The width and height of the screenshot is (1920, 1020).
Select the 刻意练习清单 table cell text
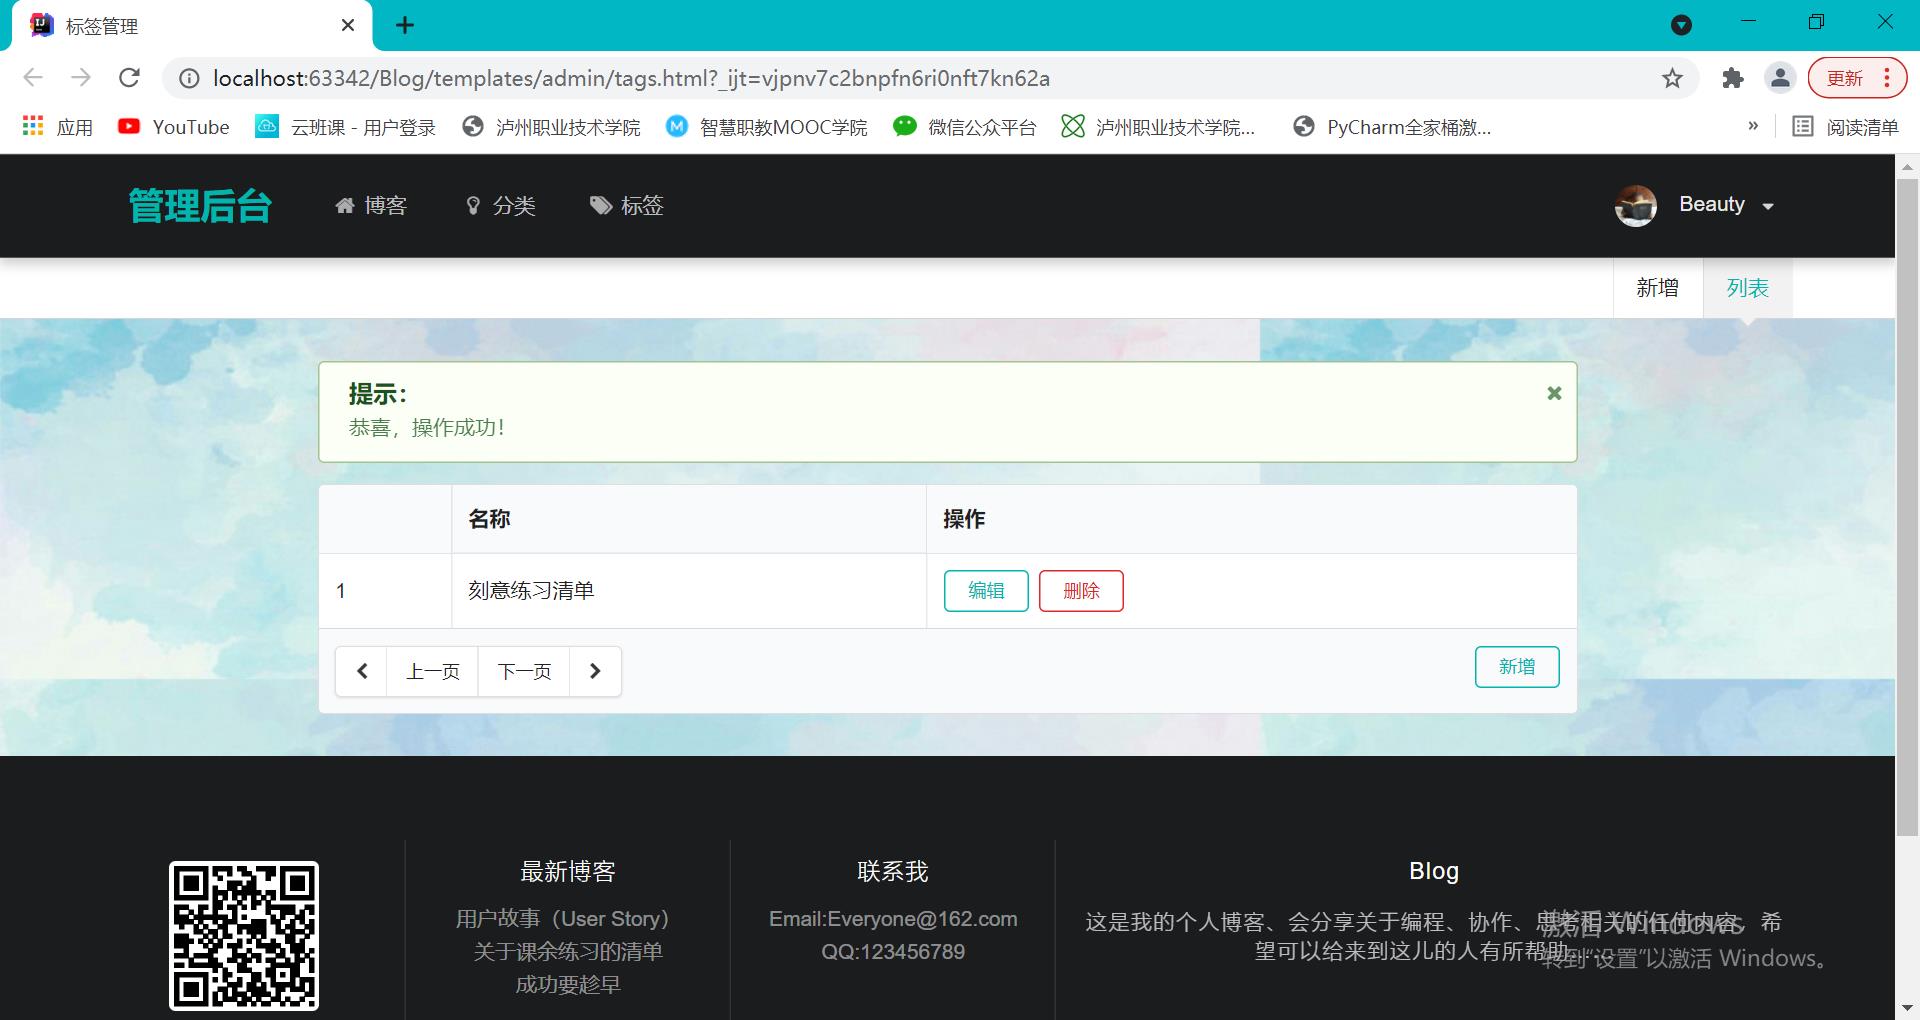click(531, 591)
